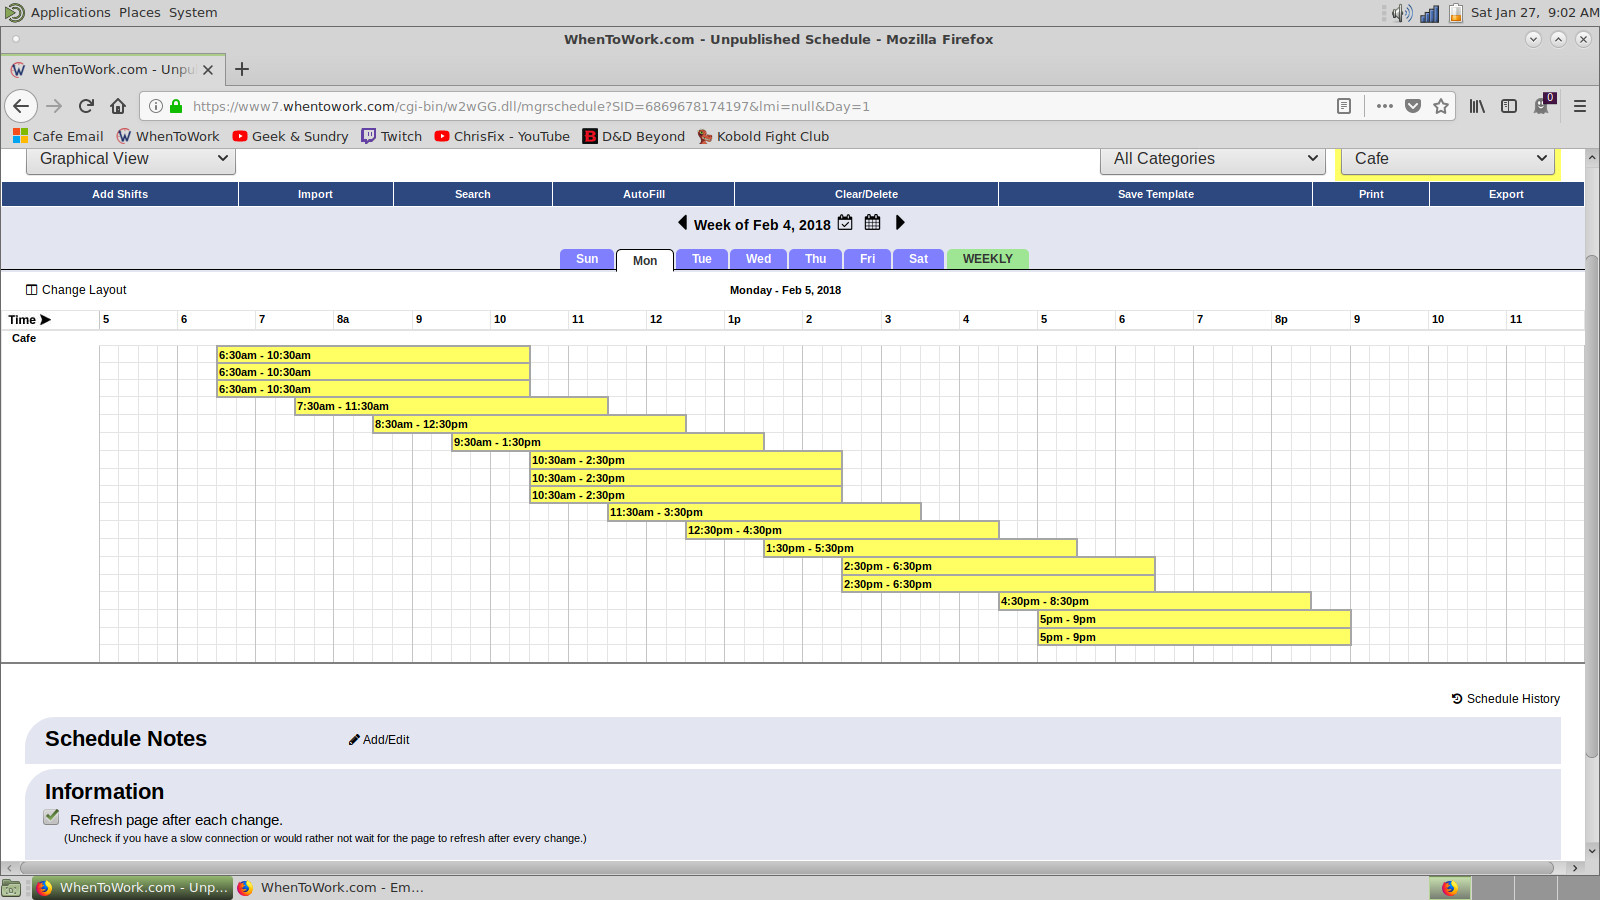
Task: Click the Firefox back button
Action: (x=21, y=106)
